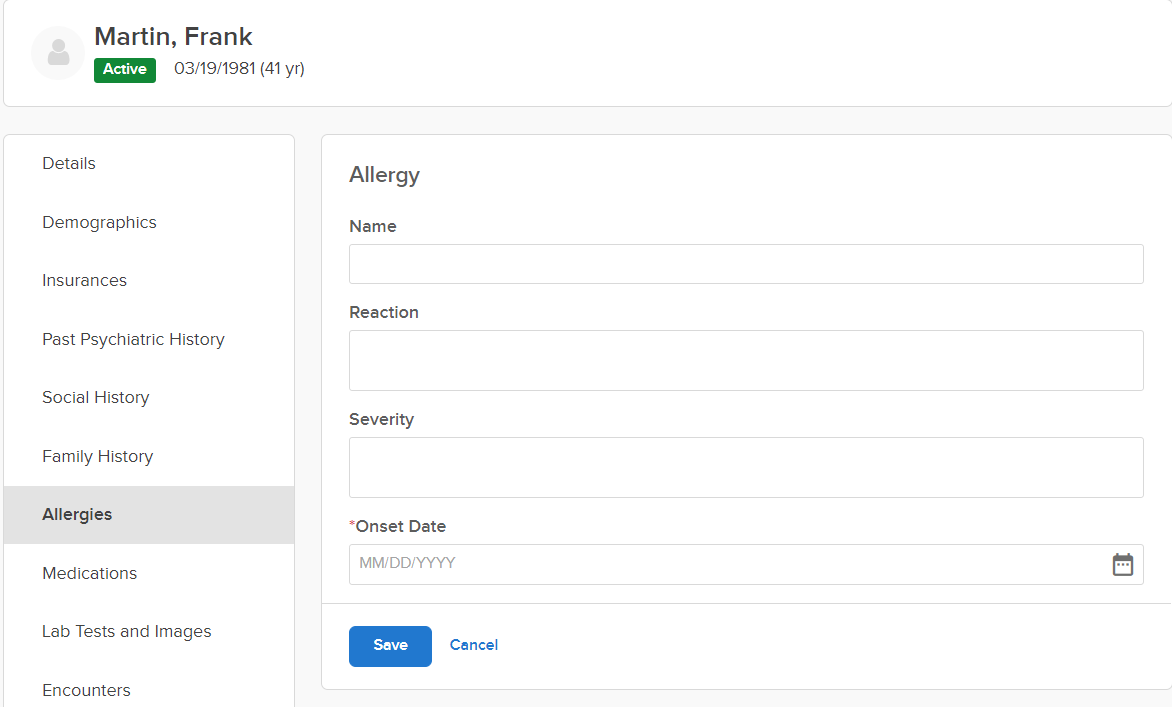Select the Allergies sidebar item

77,515
